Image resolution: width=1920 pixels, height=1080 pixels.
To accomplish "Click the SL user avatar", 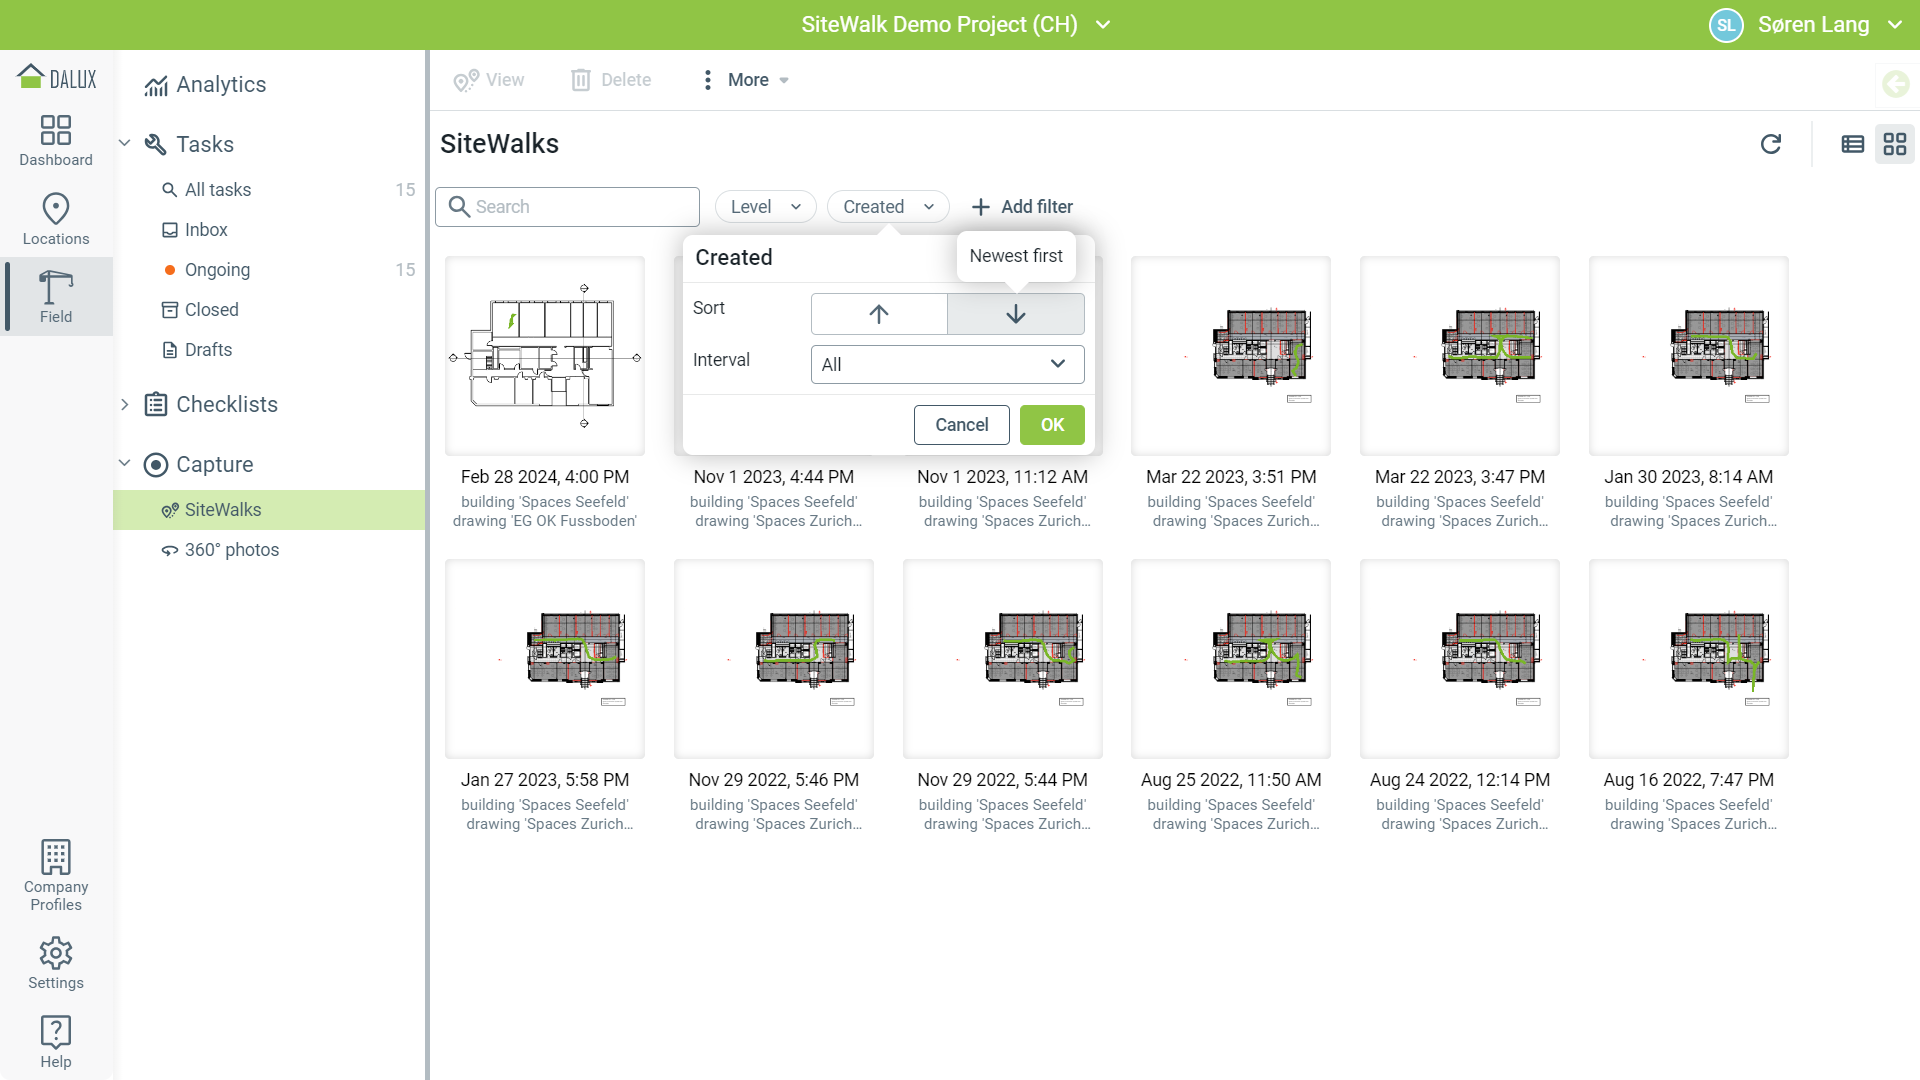I will coord(1726,25).
